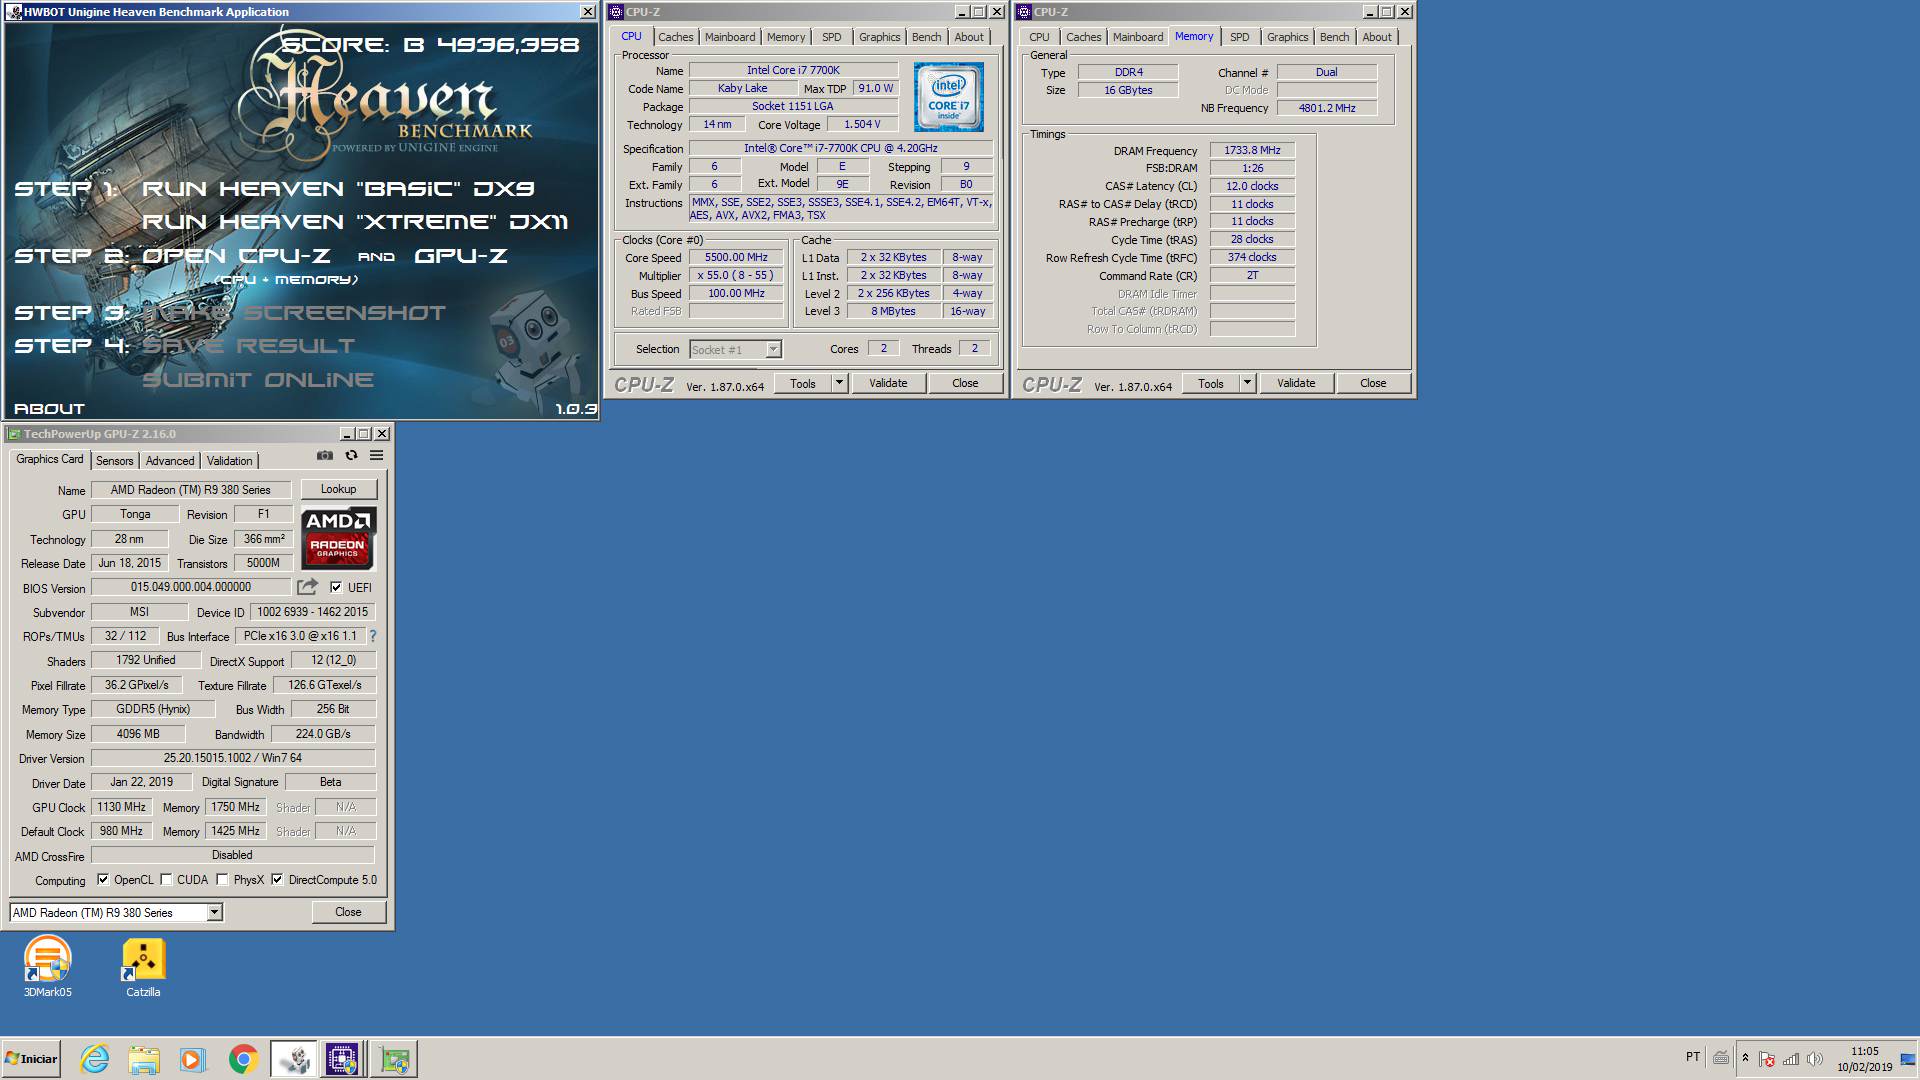Click the GPU-Z refresh icon
The height and width of the screenshot is (1080, 1920).
coord(351,455)
